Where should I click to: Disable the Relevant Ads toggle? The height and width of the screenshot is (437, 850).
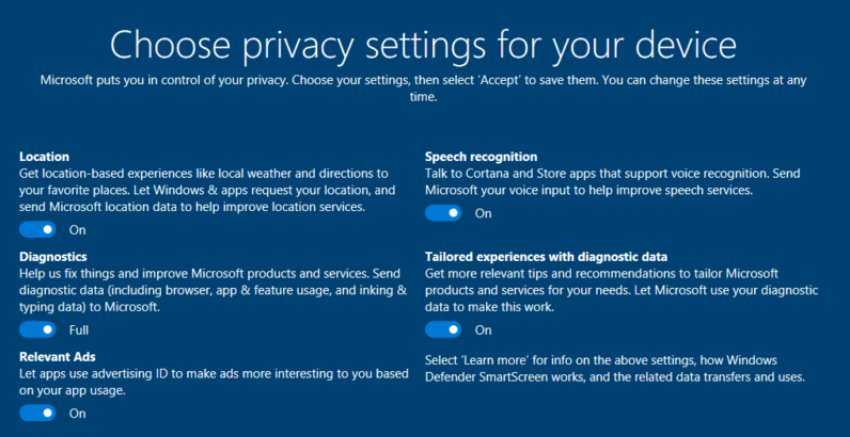[x=38, y=413]
